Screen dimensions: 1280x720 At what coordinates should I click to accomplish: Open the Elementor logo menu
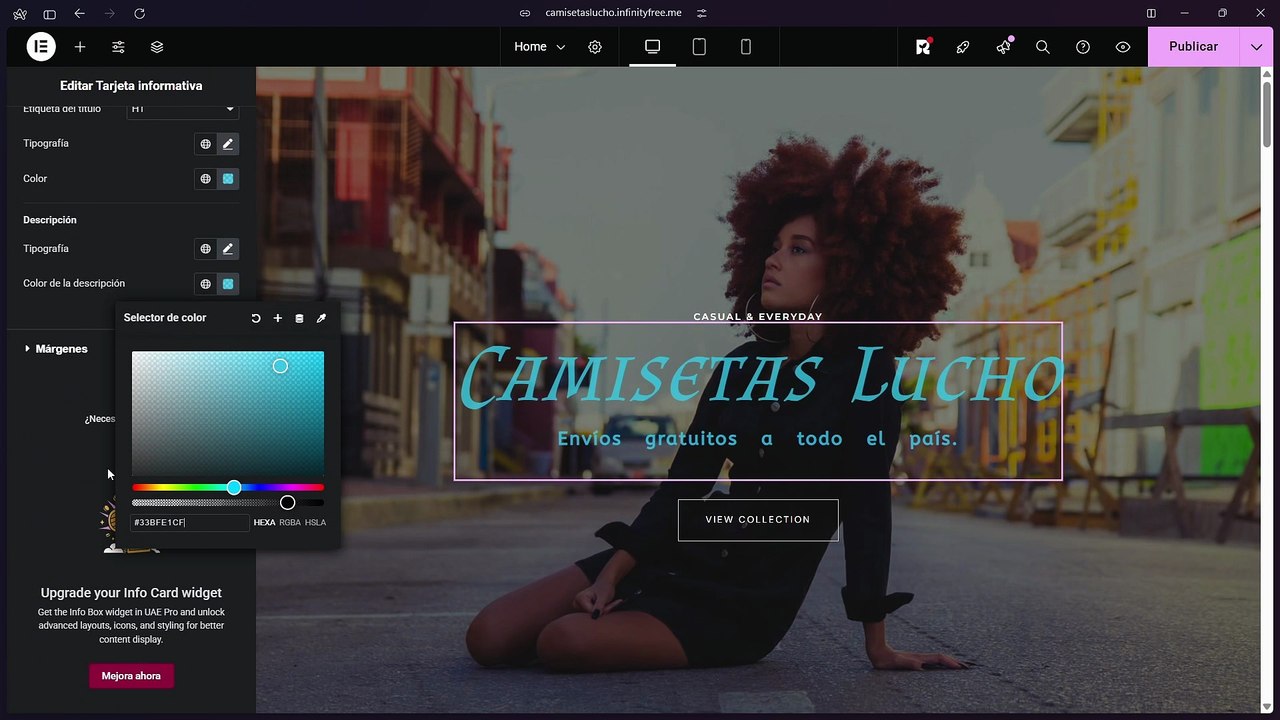[41, 46]
